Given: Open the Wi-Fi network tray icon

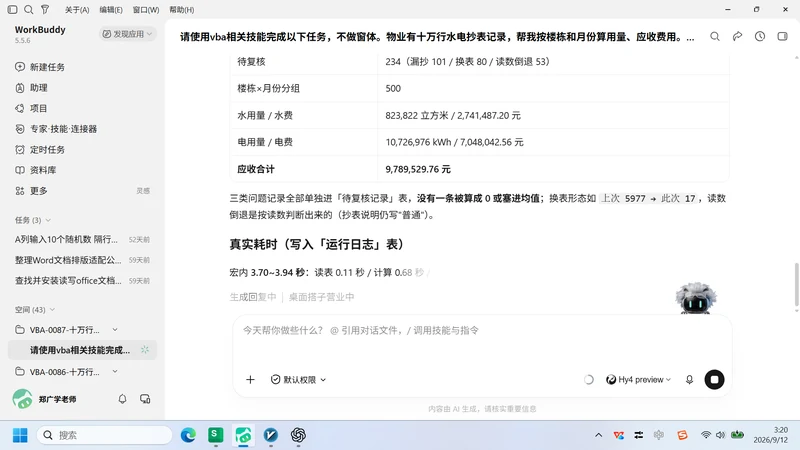Looking at the screenshot, I should (706, 435).
